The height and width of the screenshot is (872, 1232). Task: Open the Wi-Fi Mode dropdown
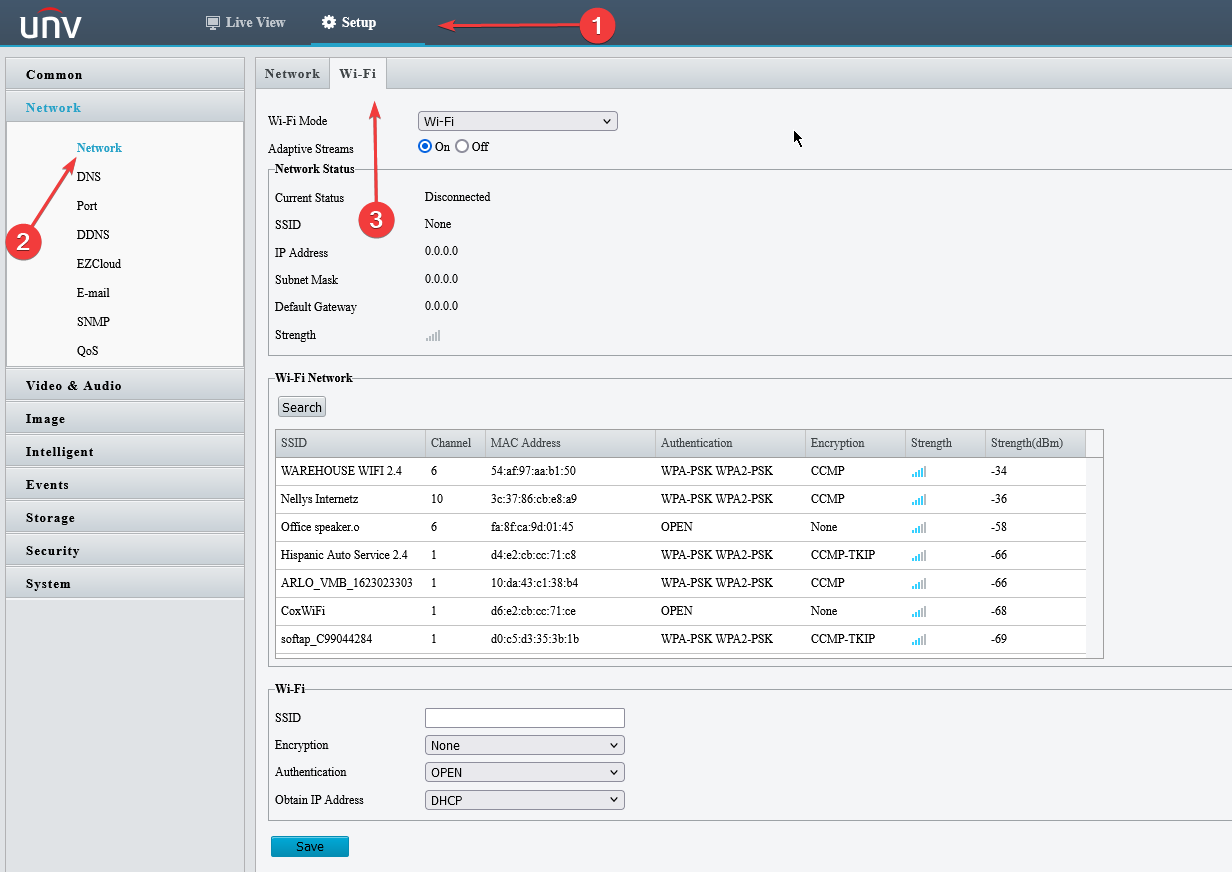[518, 121]
